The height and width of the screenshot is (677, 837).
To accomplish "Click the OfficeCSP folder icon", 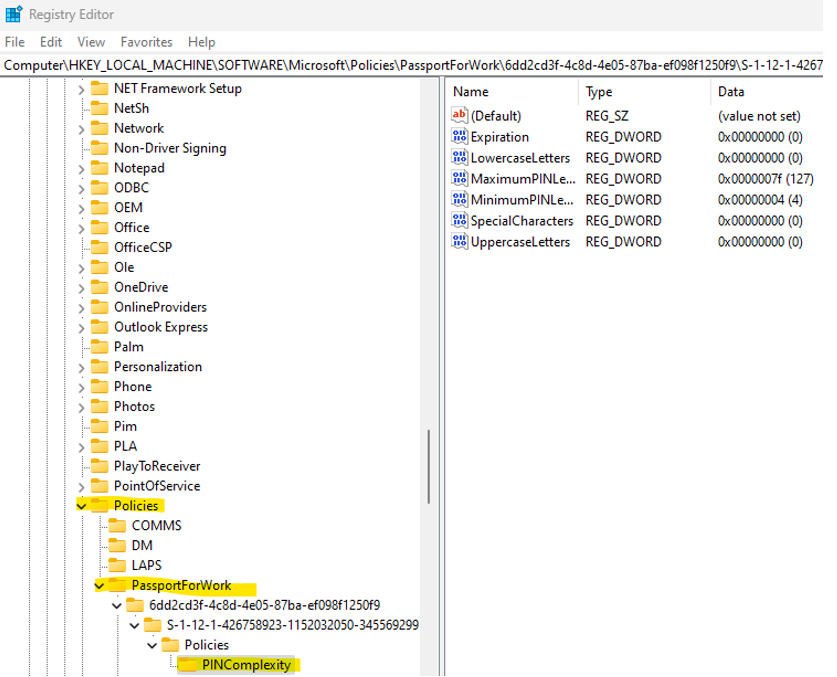I will click(x=99, y=247).
